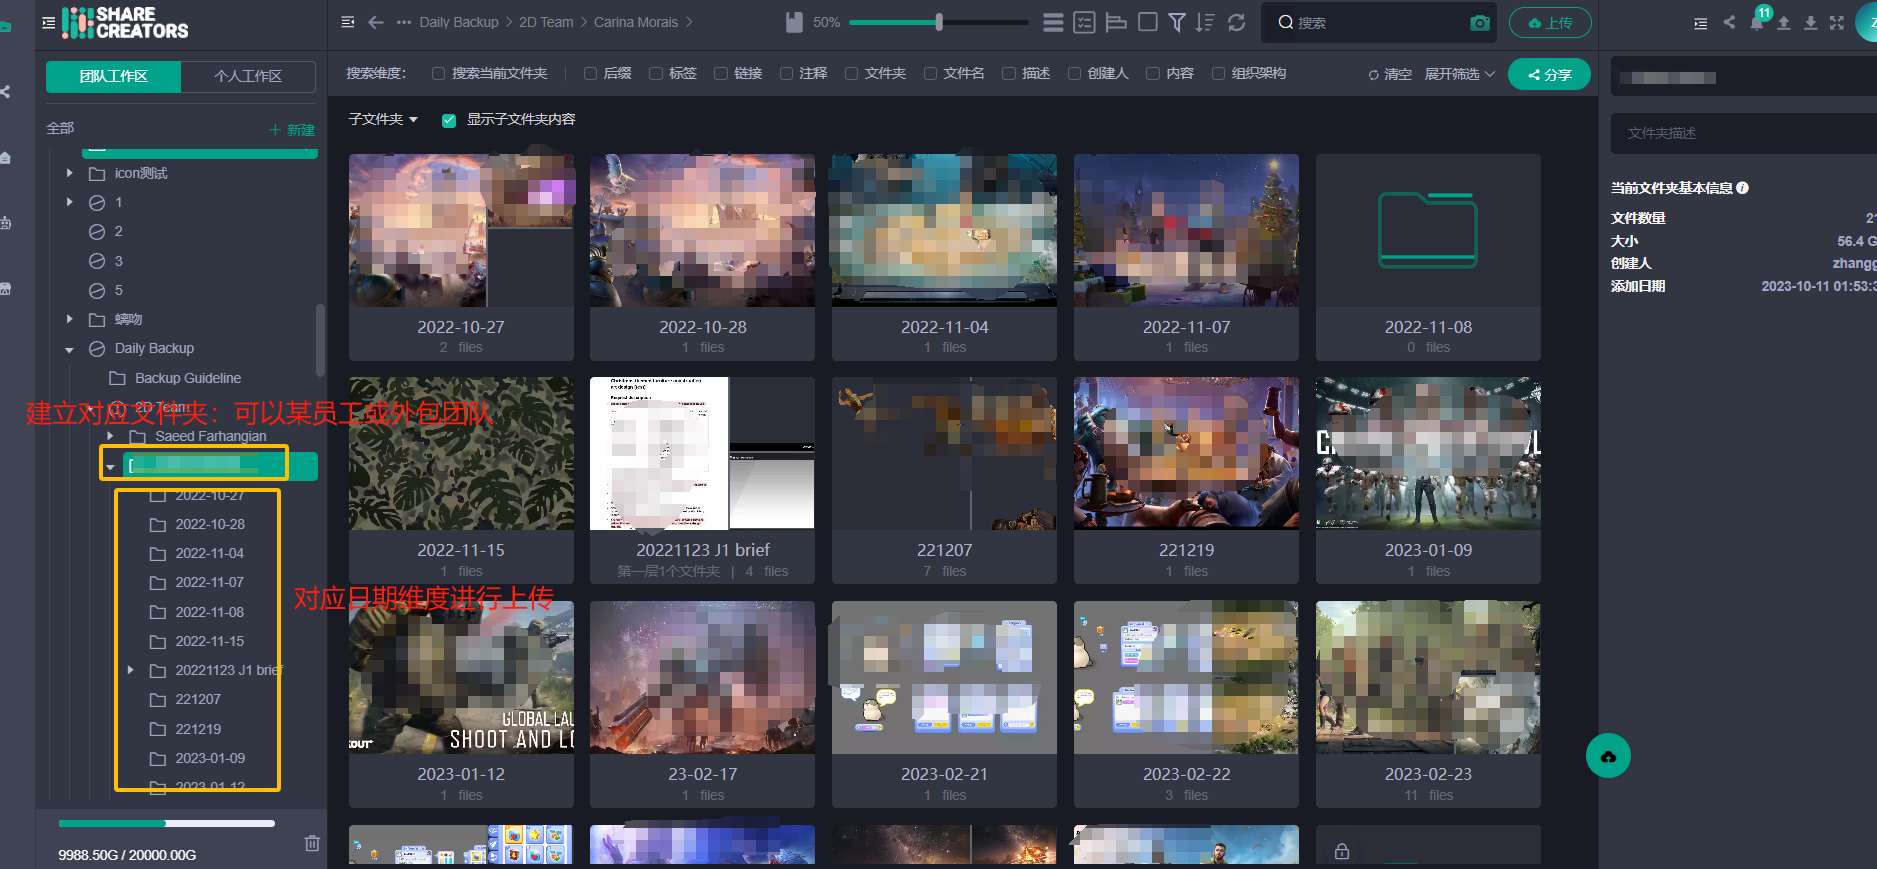Viewport: 1877px width, 869px height.
Task: Open the upload list arrow icon at top right
Action: [1784, 22]
